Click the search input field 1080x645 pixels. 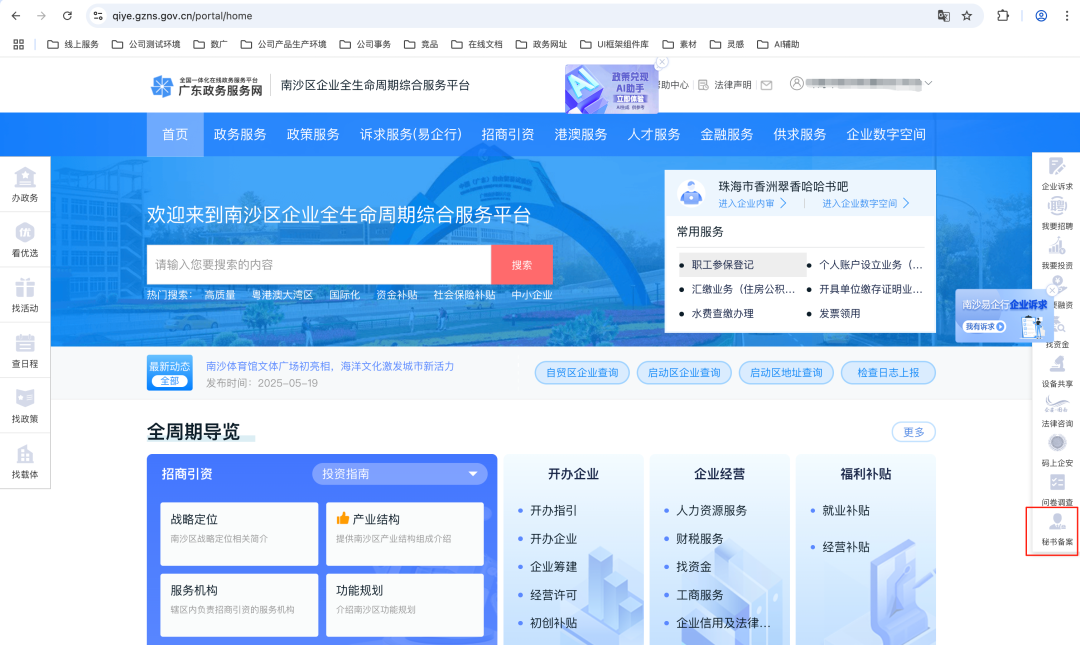tap(318, 264)
